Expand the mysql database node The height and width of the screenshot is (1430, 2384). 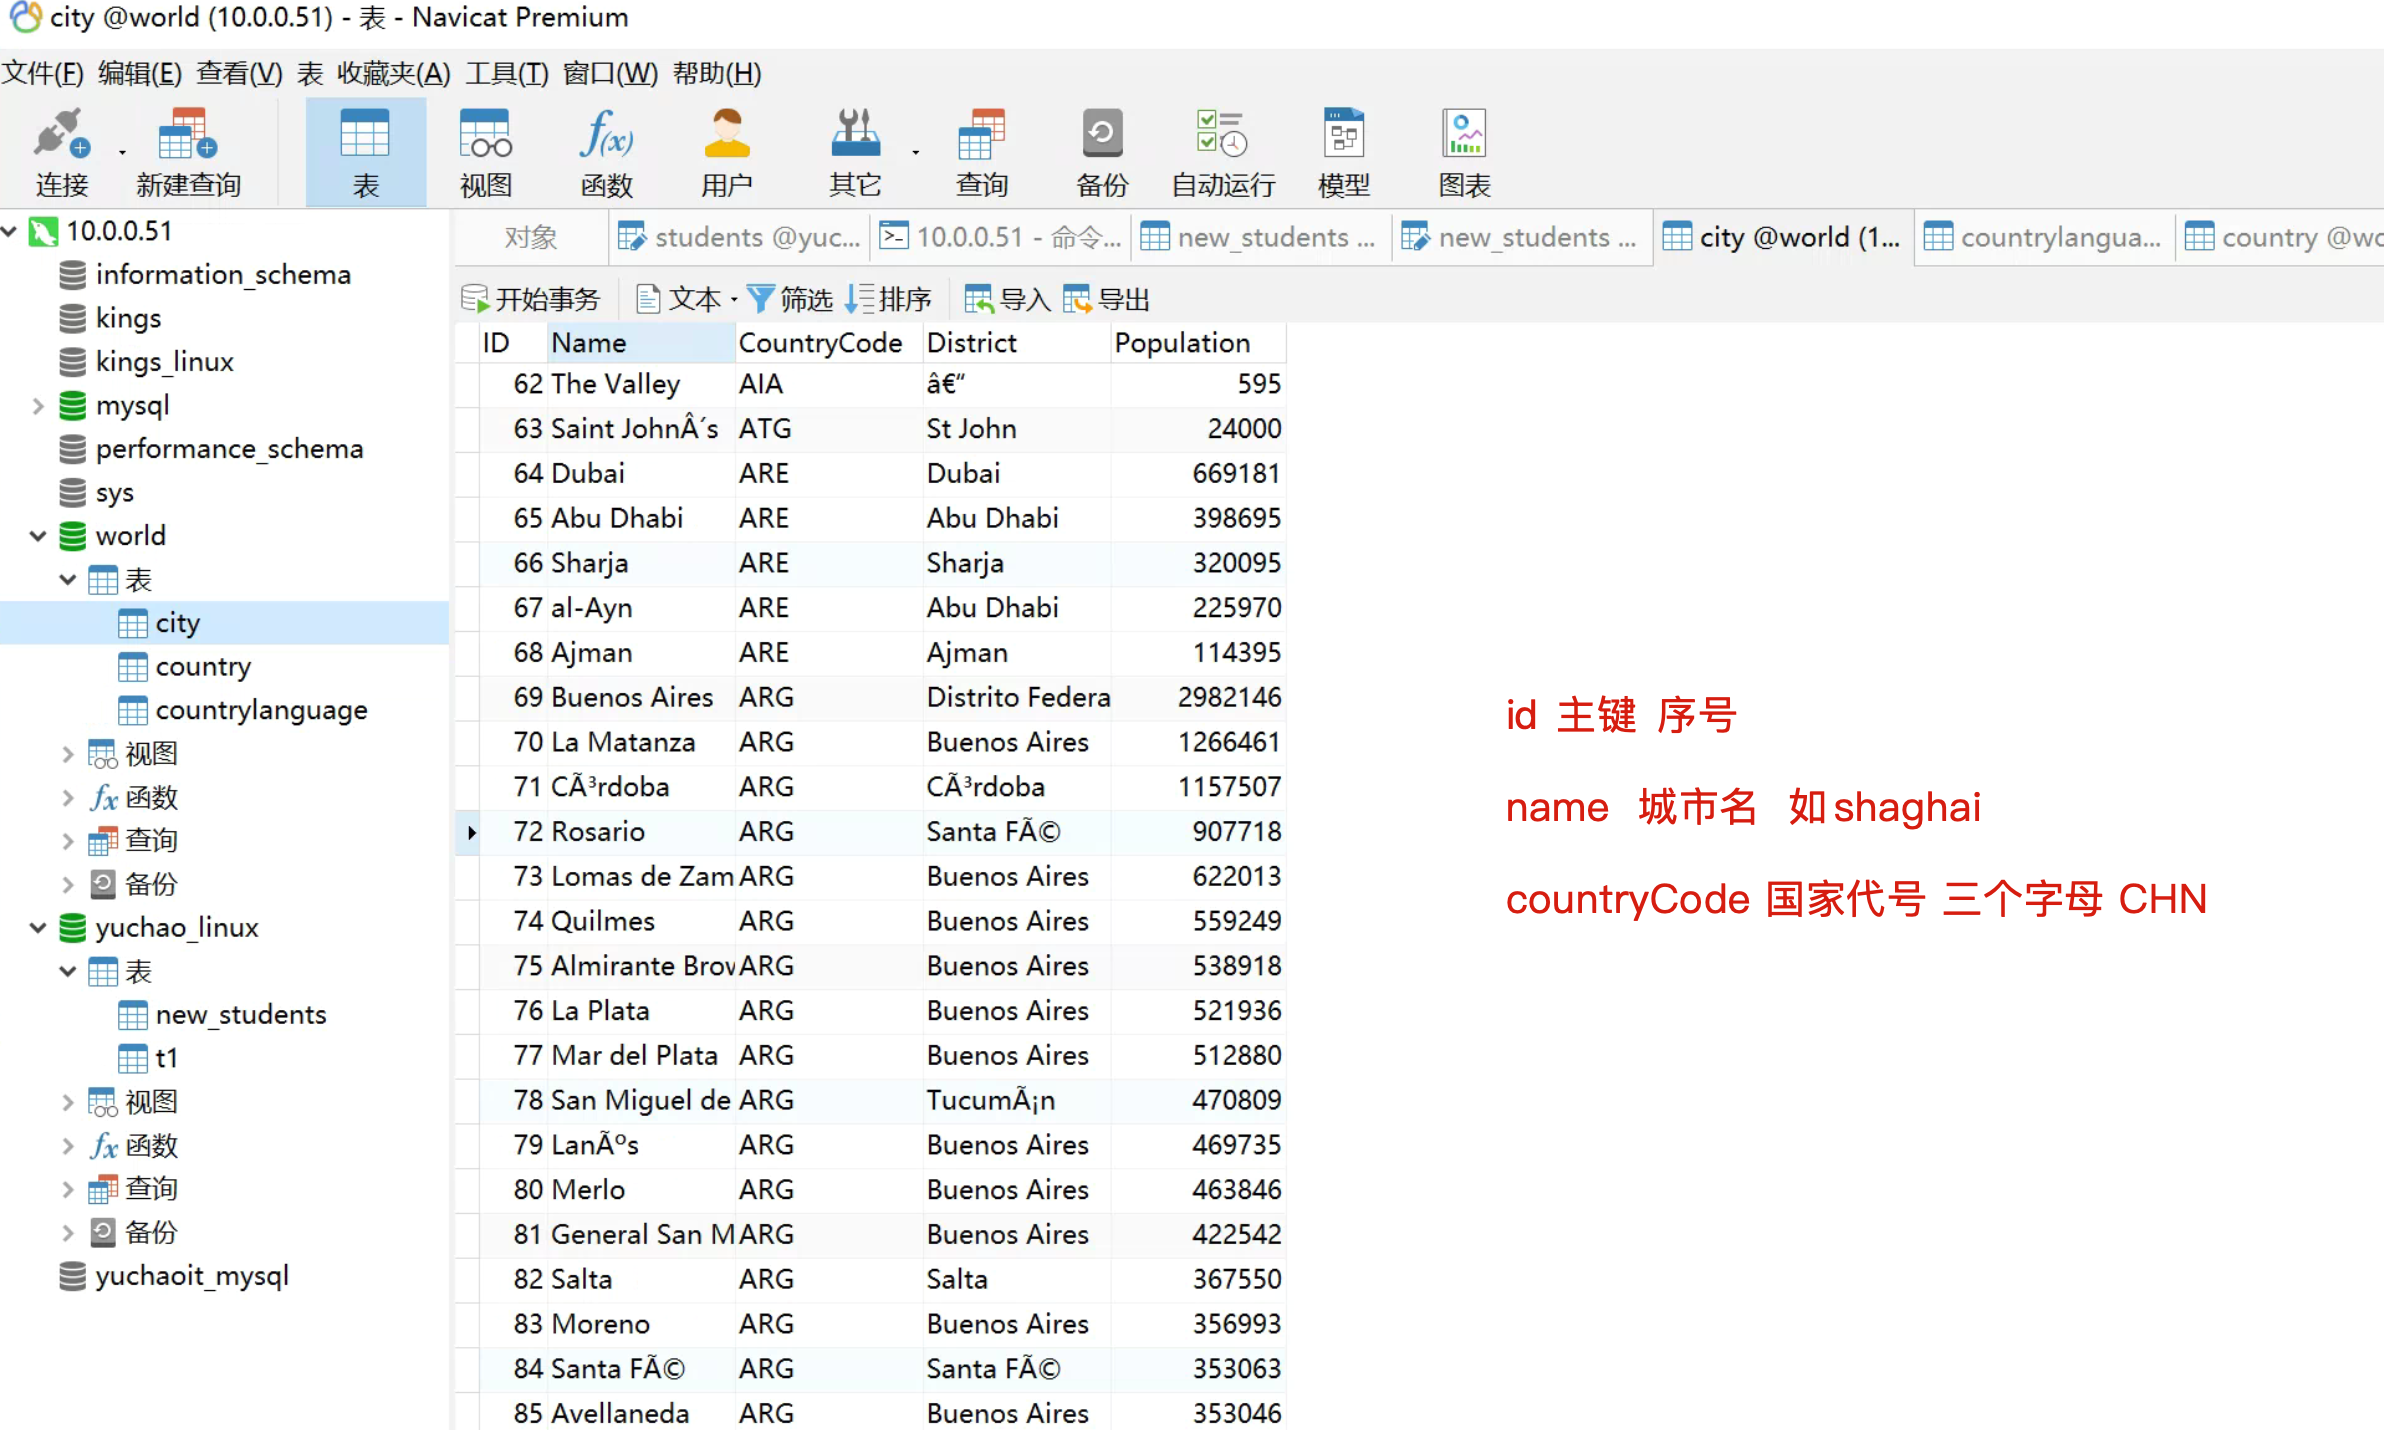click(x=38, y=406)
